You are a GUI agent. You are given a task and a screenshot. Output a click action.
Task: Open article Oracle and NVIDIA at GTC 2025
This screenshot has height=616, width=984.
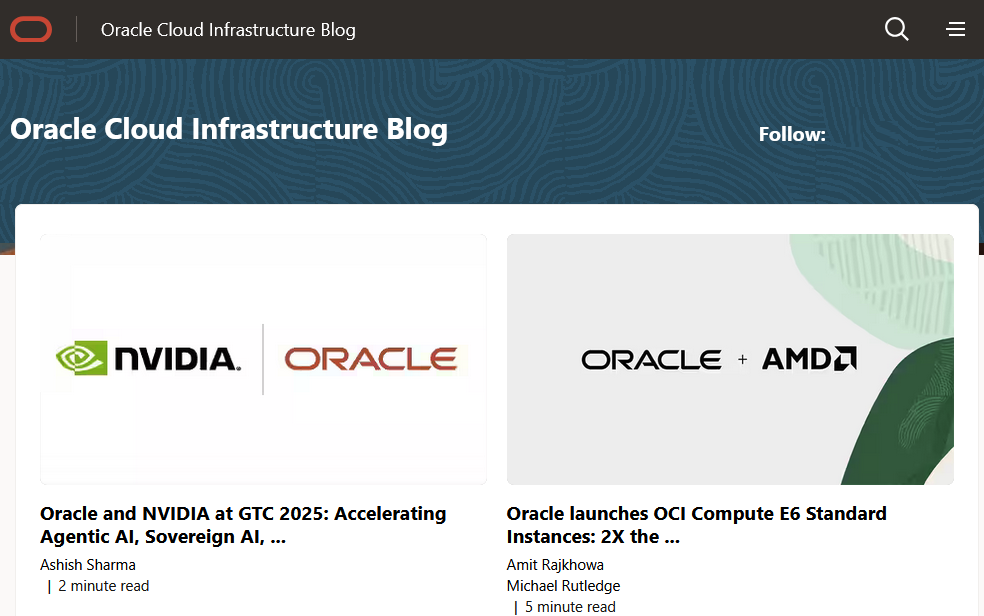(x=243, y=525)
